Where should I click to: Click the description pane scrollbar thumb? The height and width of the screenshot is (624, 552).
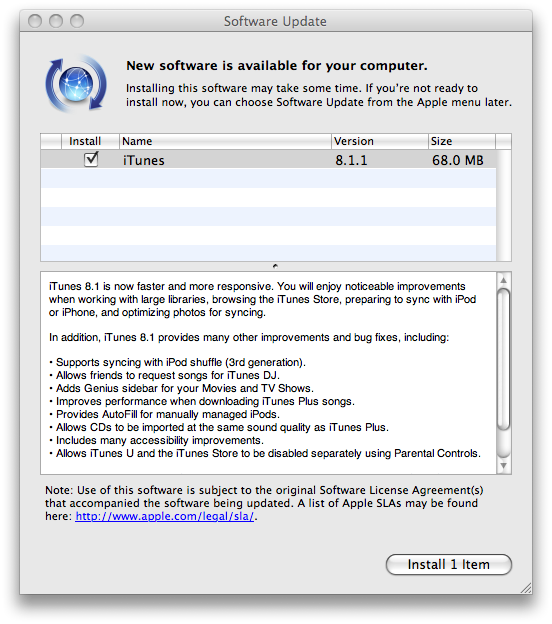coord(503,359)
